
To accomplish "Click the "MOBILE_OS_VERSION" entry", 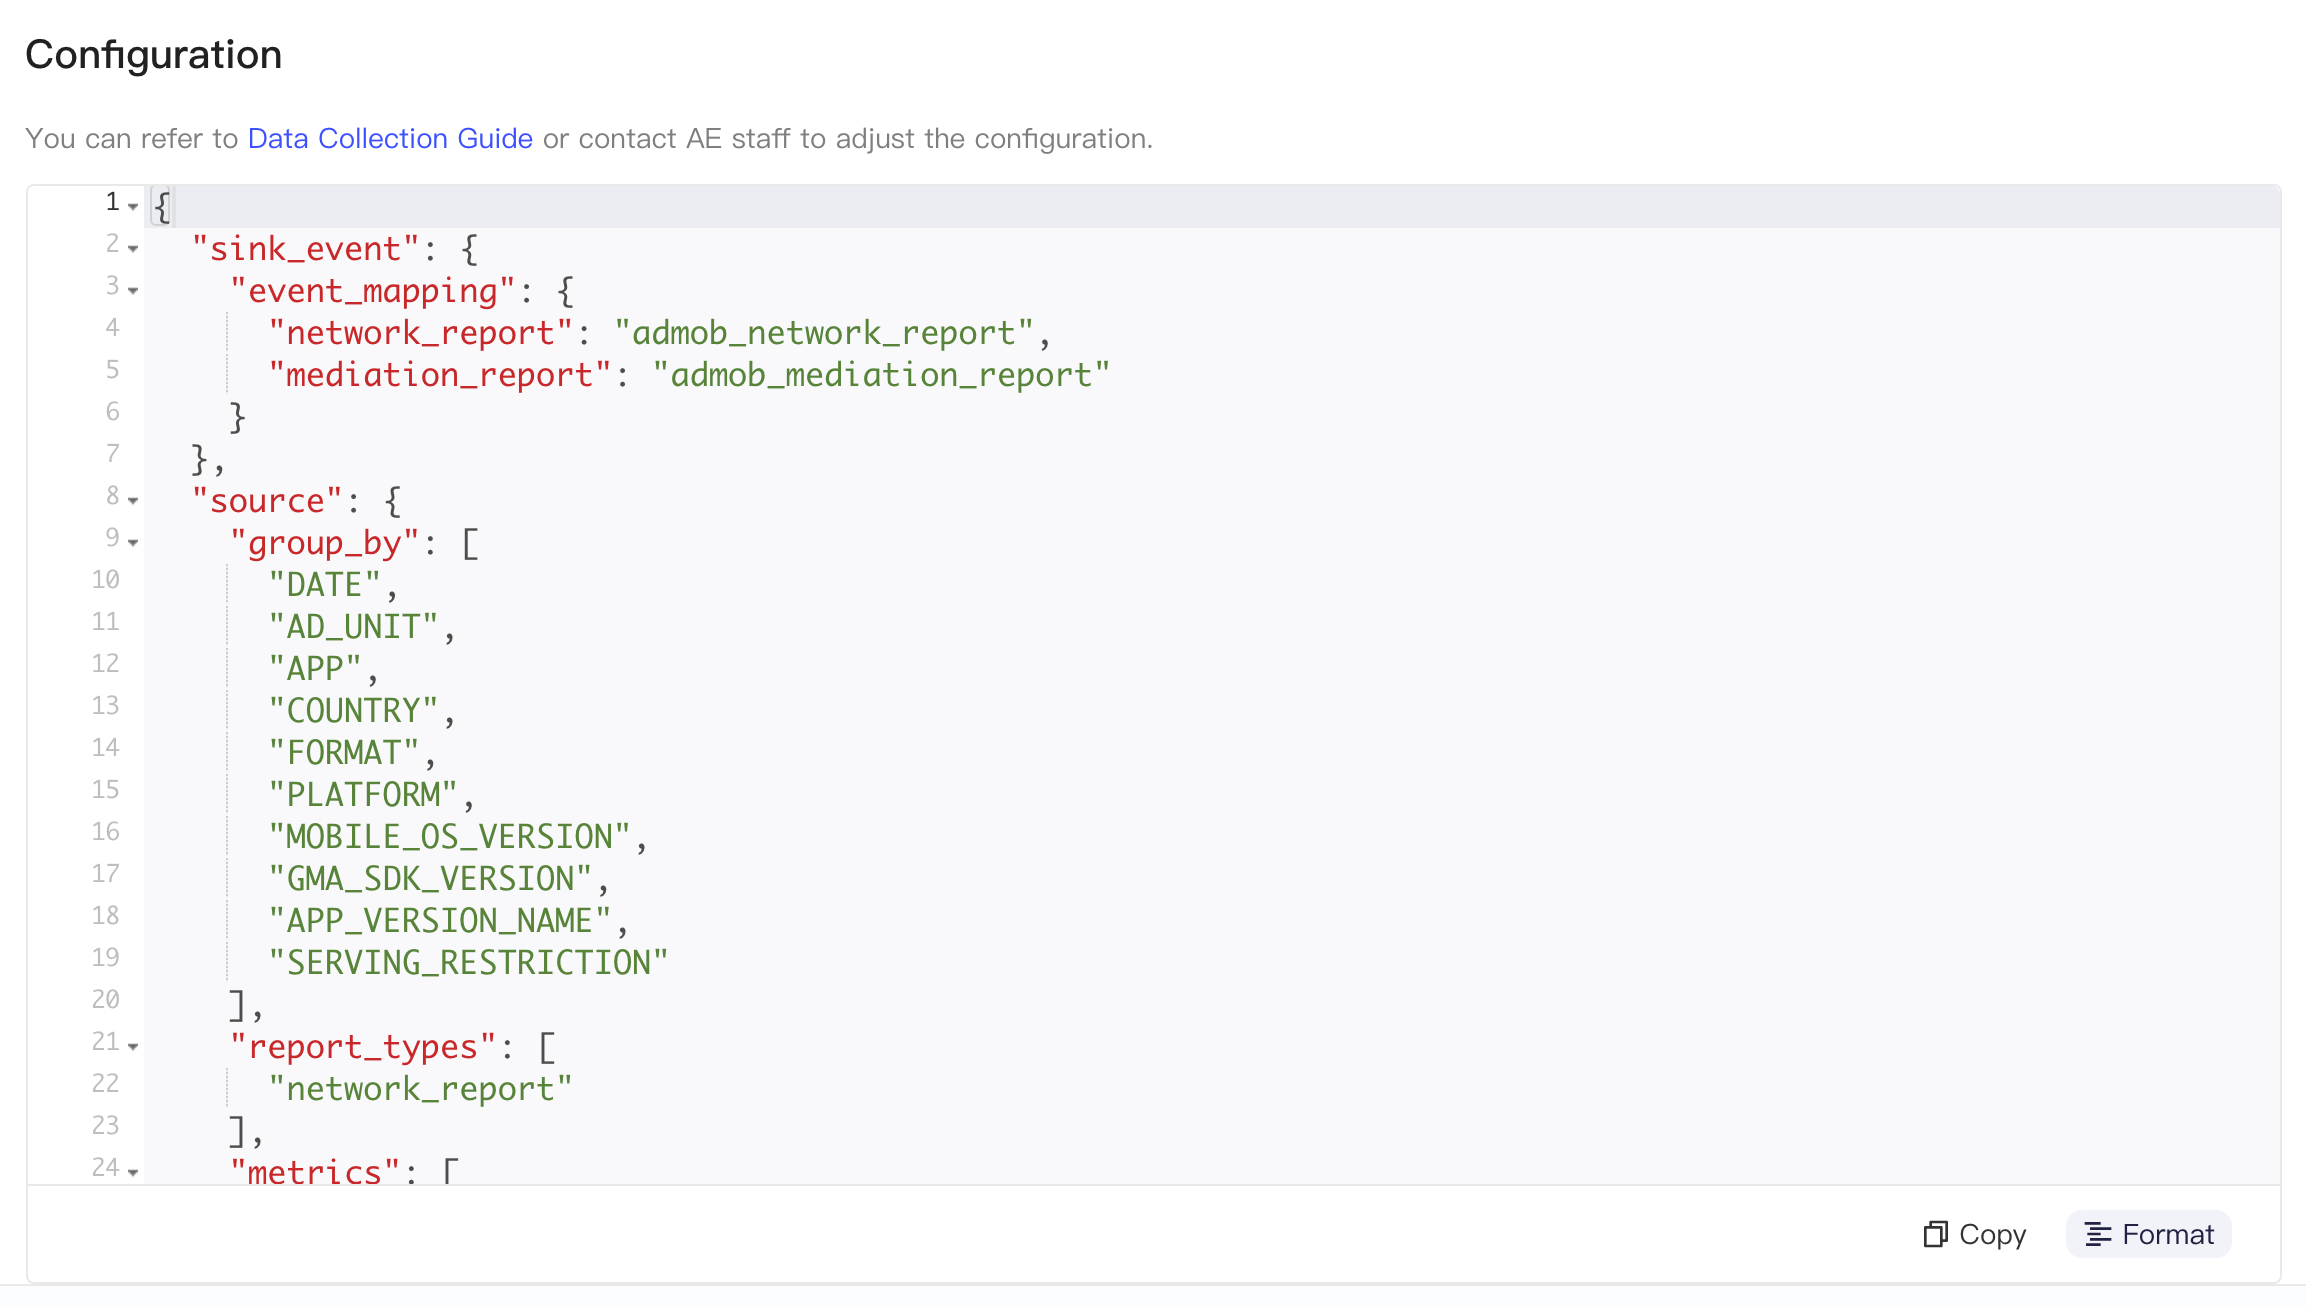I will 449,837.
